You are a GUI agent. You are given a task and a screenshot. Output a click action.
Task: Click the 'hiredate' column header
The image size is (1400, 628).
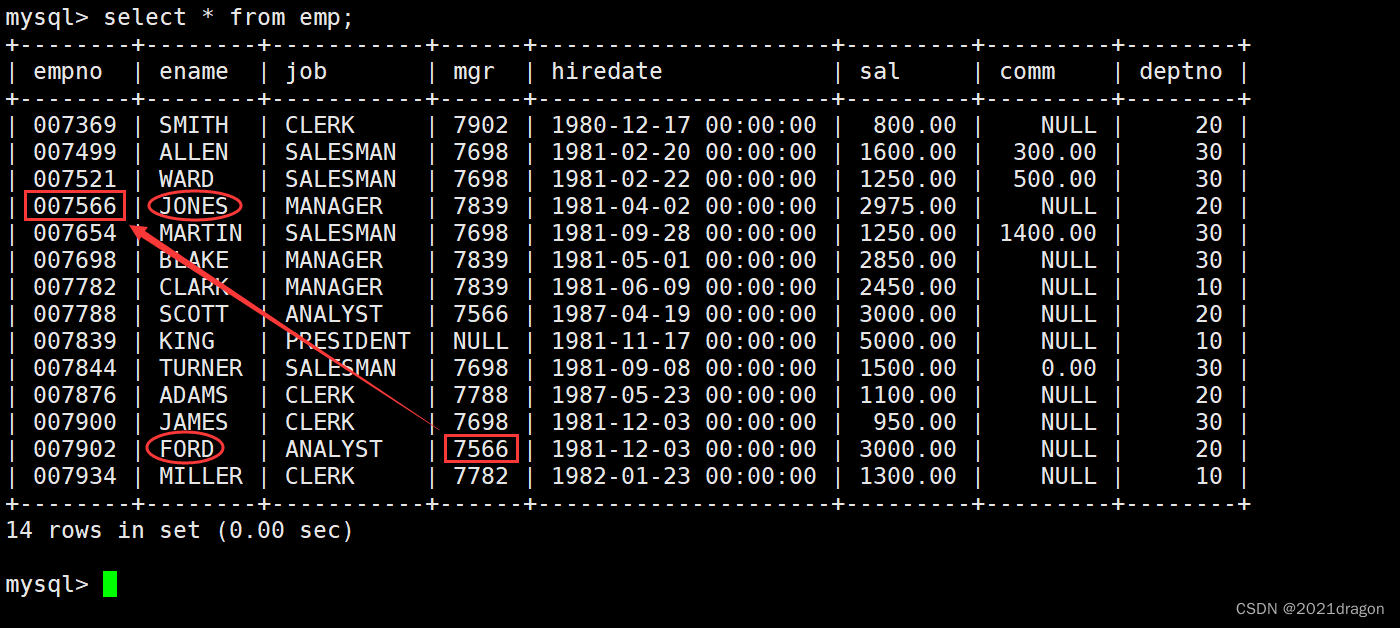tap(607, 71)
